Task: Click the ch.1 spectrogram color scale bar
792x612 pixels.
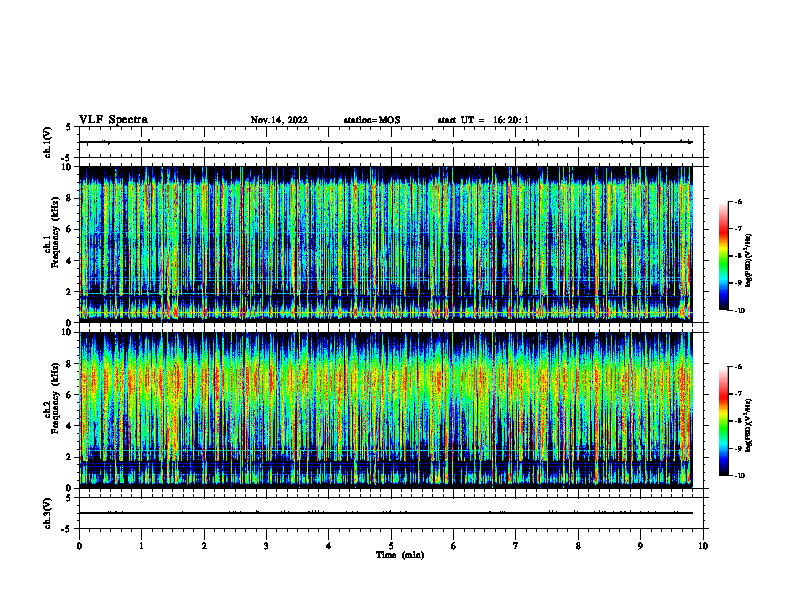Action: tap(723, 256)
